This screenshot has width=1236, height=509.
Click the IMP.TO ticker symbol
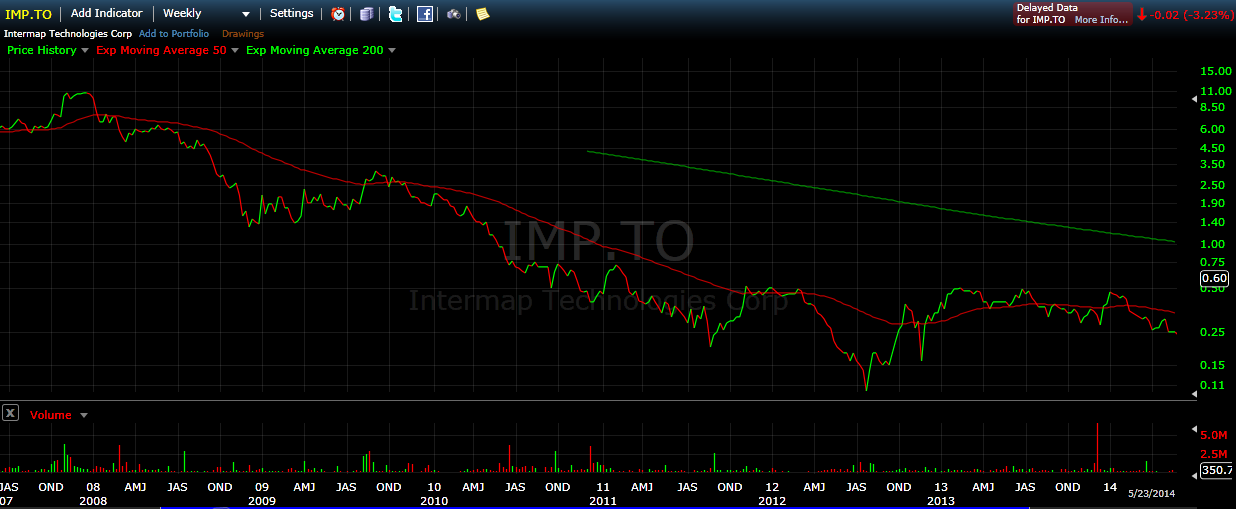(29, 14)
